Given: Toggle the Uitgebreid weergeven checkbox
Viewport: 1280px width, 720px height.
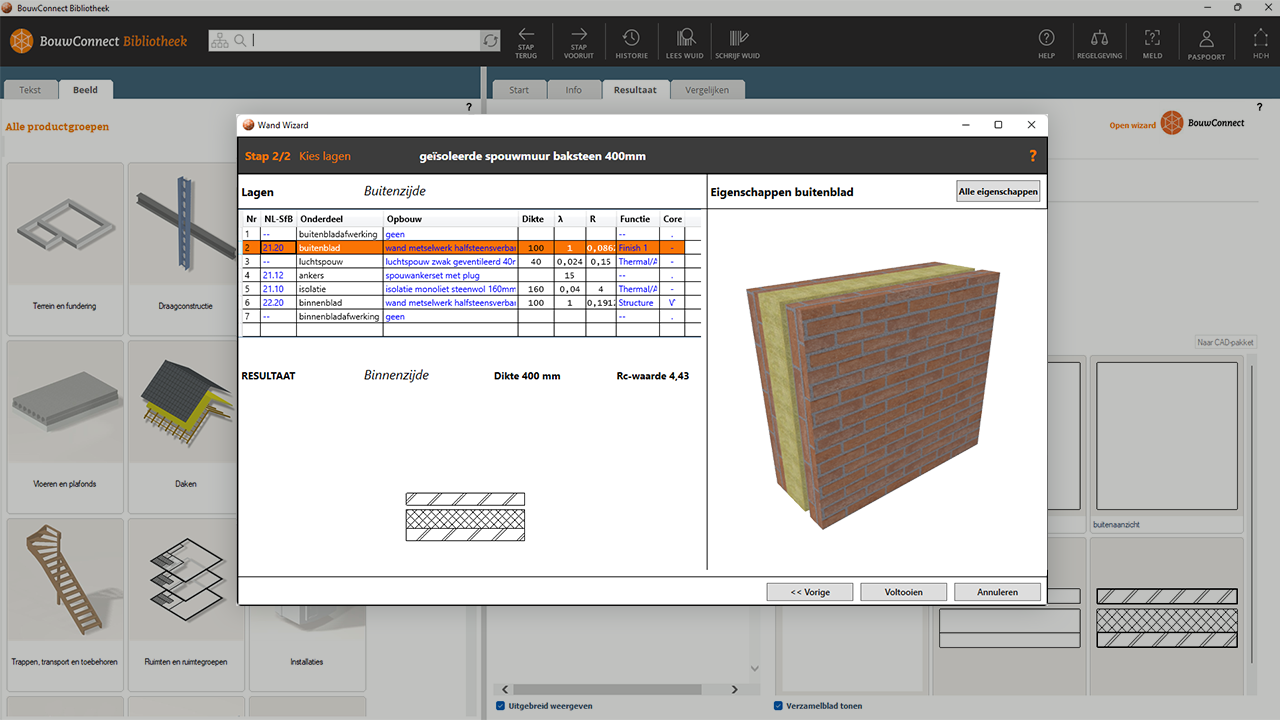Looking at the screenshot, I should (501, 706).
